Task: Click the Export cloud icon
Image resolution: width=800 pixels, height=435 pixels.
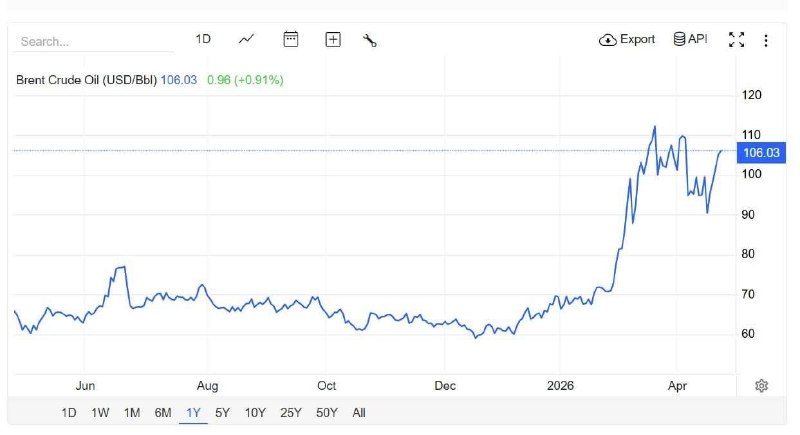Action: tap(608, 40)
